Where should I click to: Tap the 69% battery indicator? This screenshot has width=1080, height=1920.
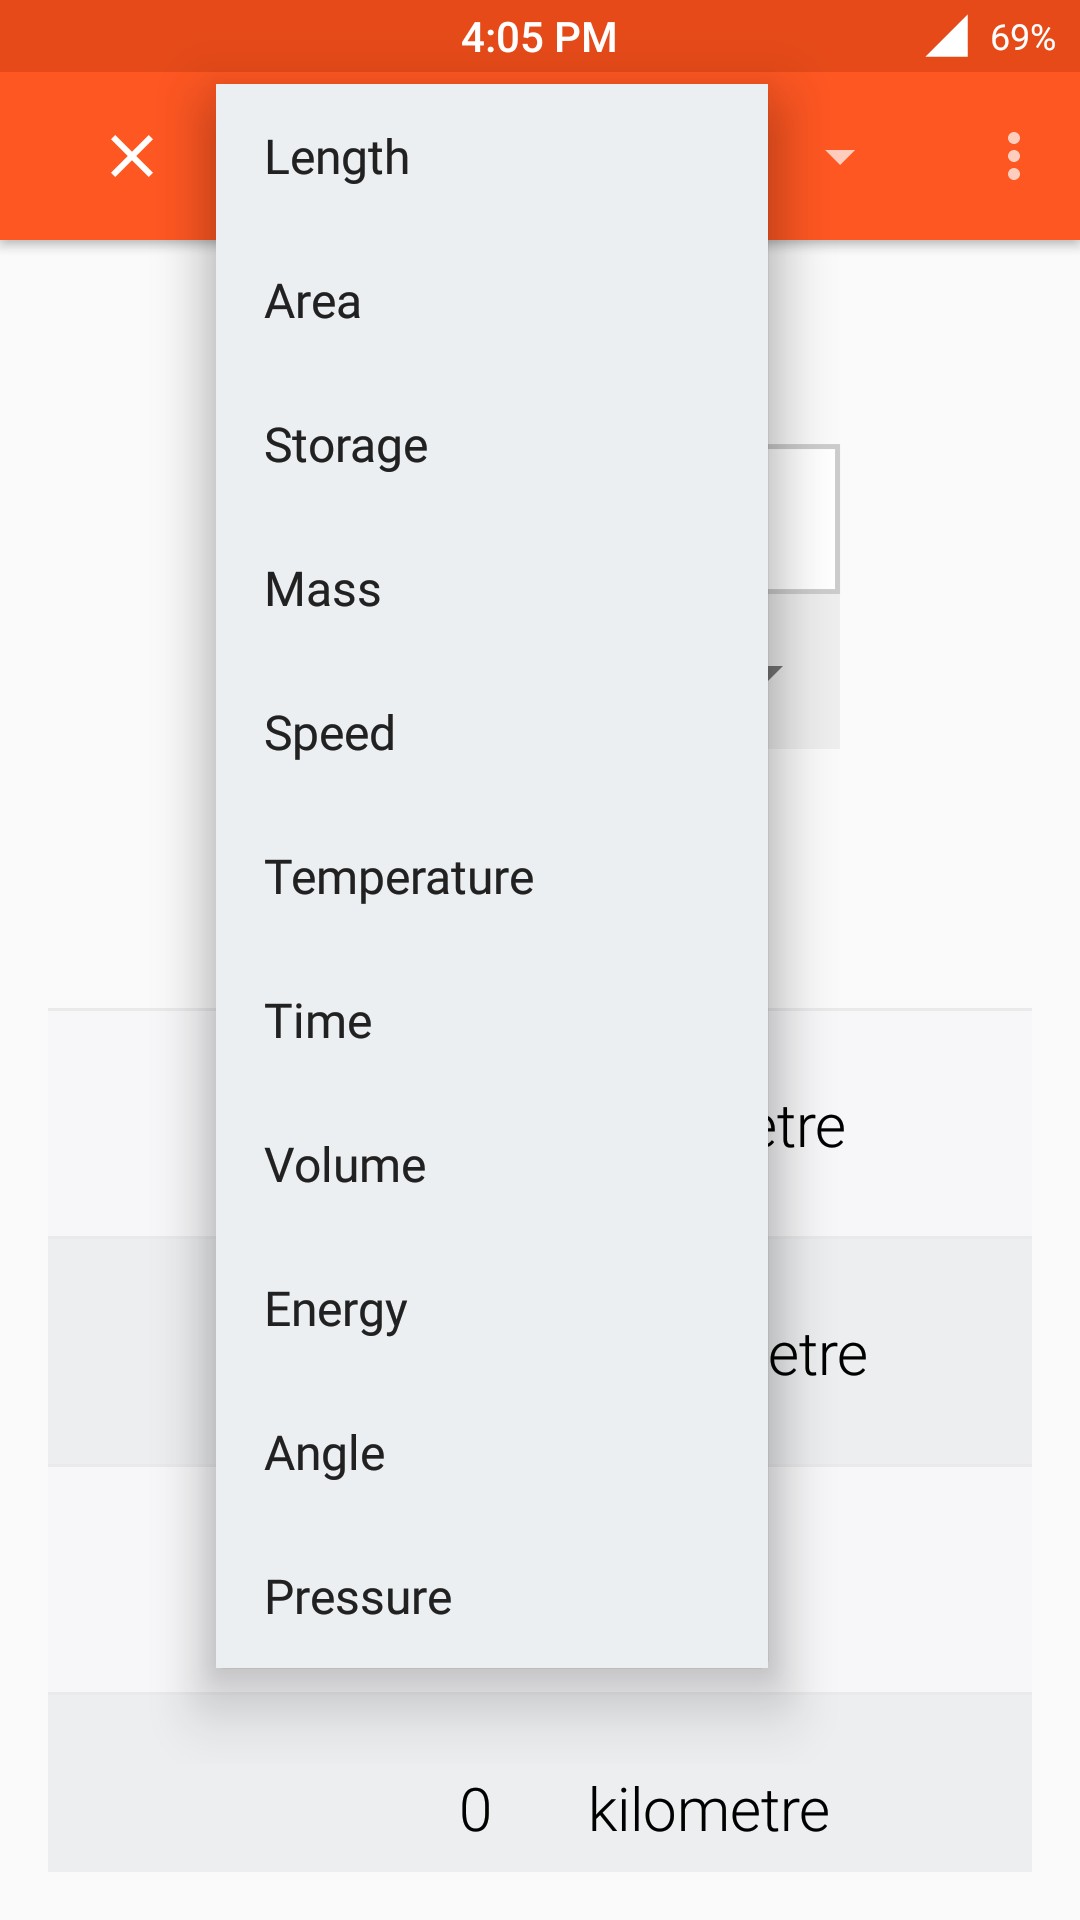pos(1022,38)
